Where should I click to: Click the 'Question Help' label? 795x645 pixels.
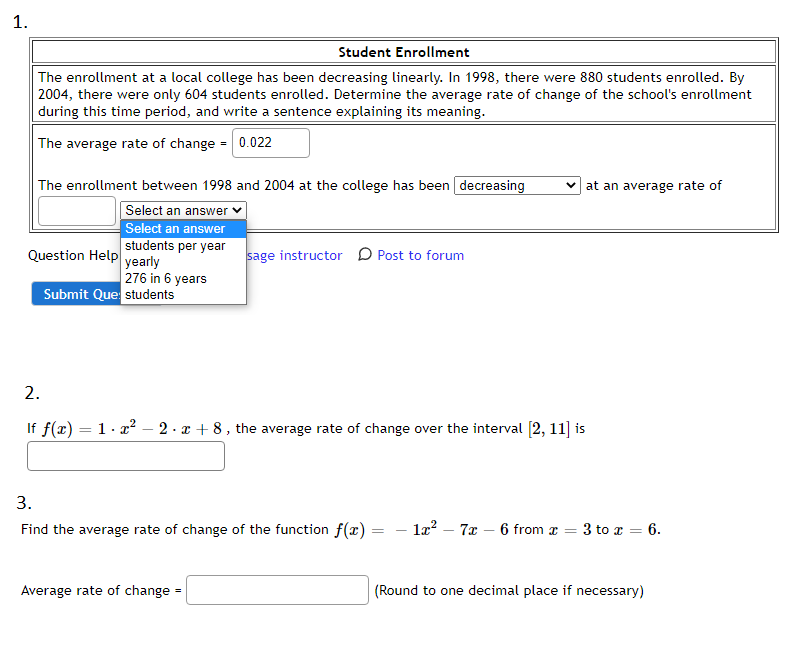click(x=73, y=256)
